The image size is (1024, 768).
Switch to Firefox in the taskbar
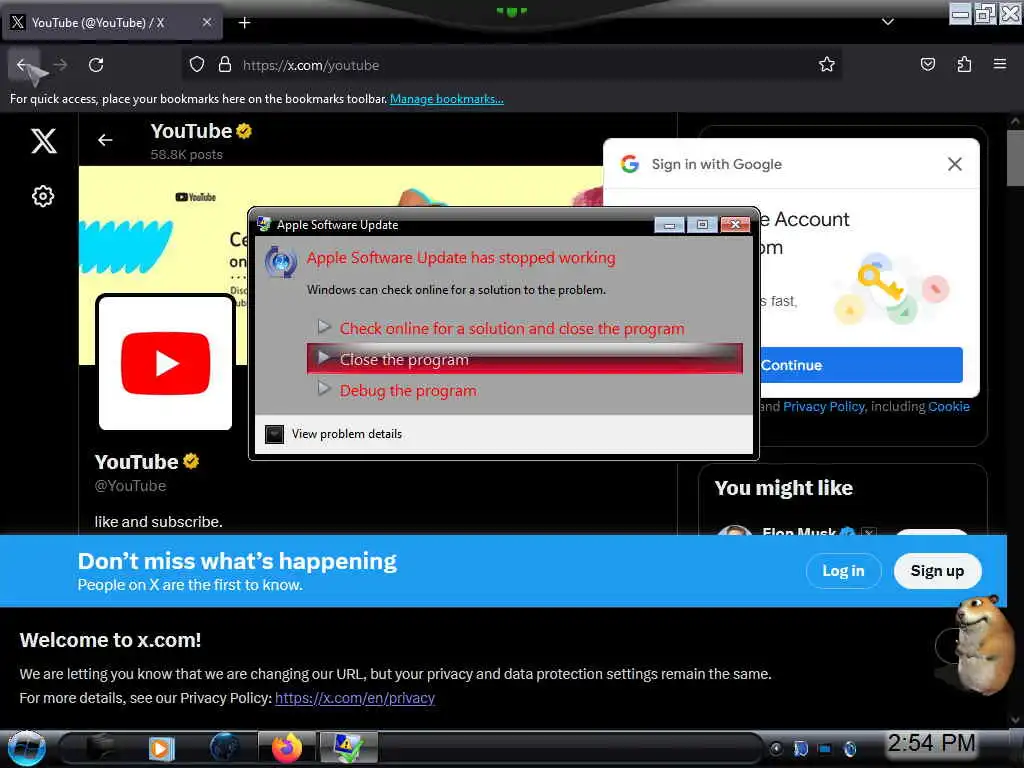[287, 748]
